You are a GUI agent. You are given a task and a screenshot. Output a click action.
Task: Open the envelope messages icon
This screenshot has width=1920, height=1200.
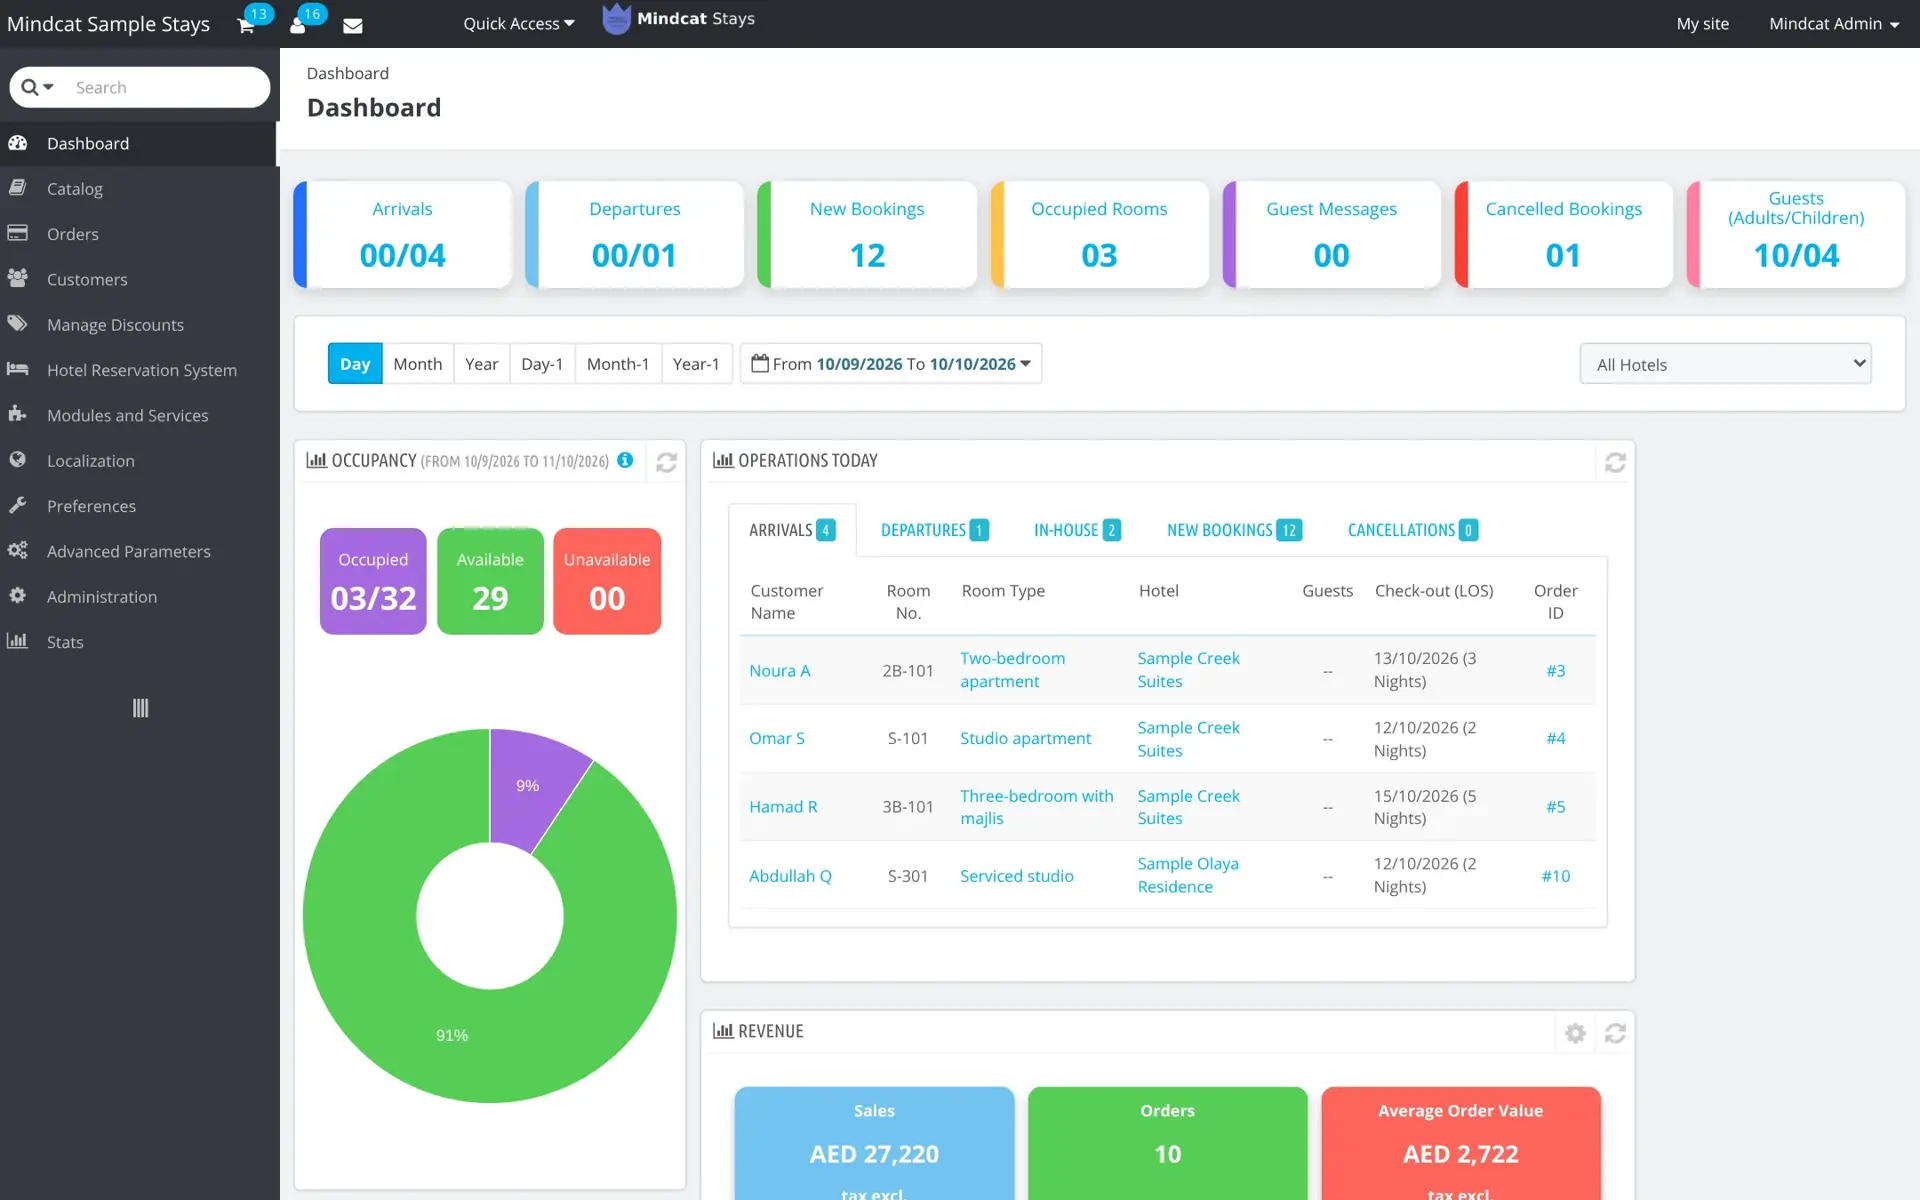[x=353, y=25]
